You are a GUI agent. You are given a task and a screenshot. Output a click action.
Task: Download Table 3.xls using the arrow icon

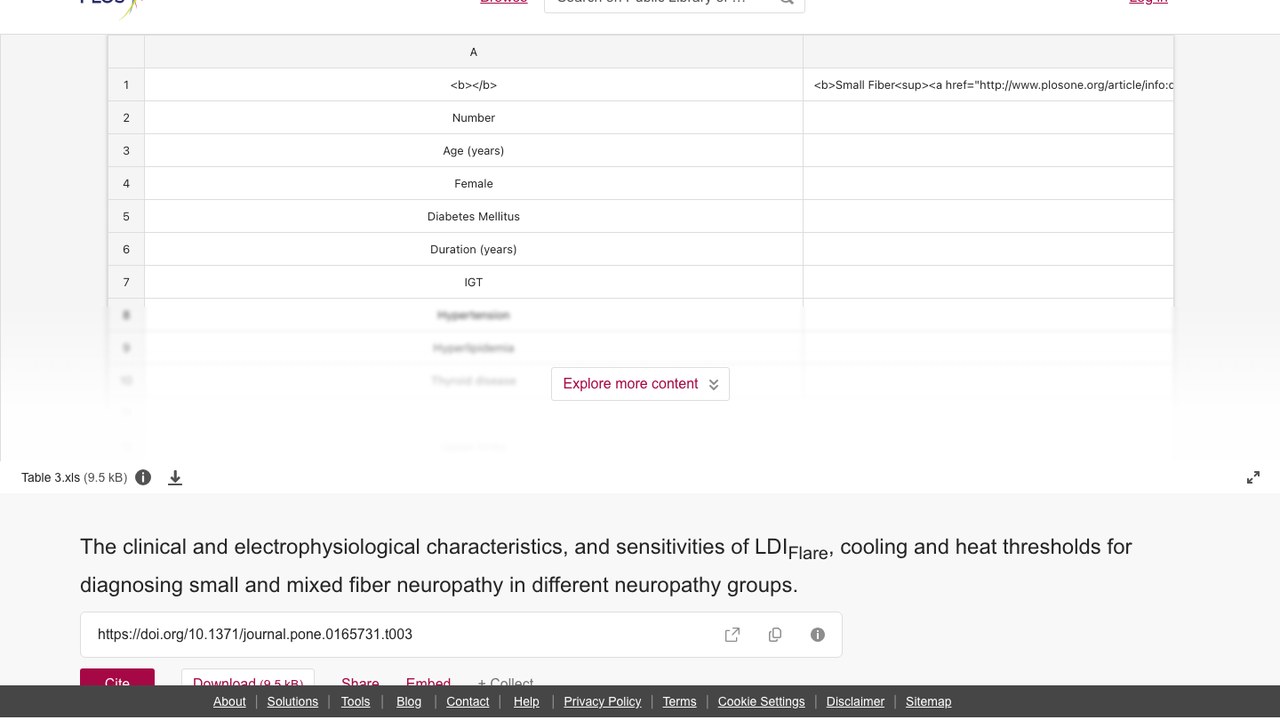(x=175, y=478)
